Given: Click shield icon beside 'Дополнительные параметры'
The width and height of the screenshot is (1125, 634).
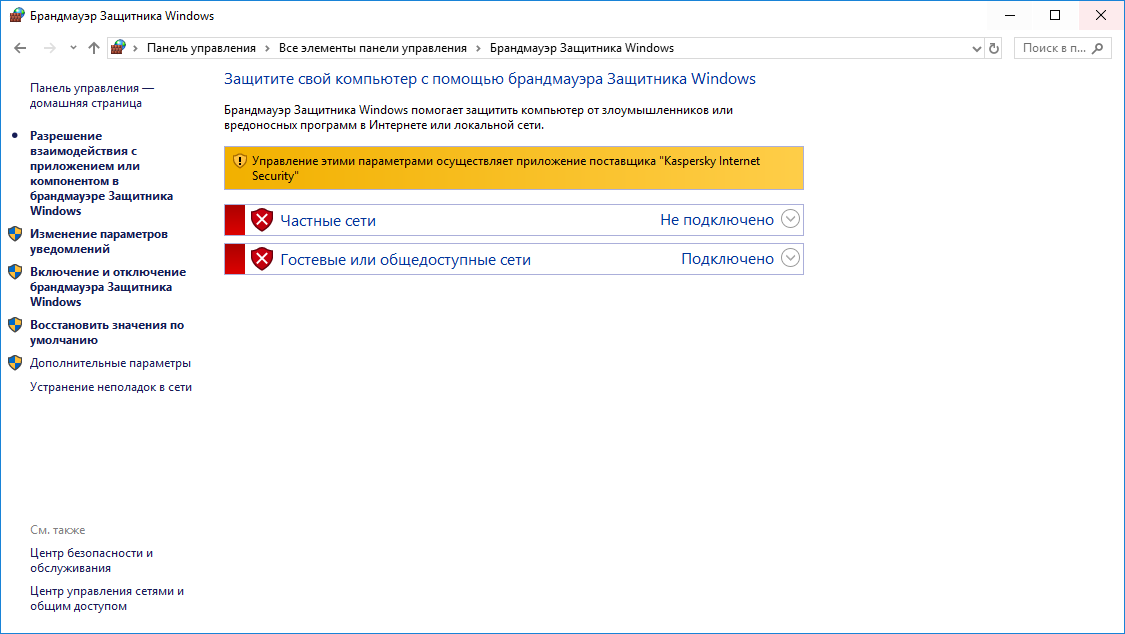Looking at the screenshot, I should tap(15, 363).
